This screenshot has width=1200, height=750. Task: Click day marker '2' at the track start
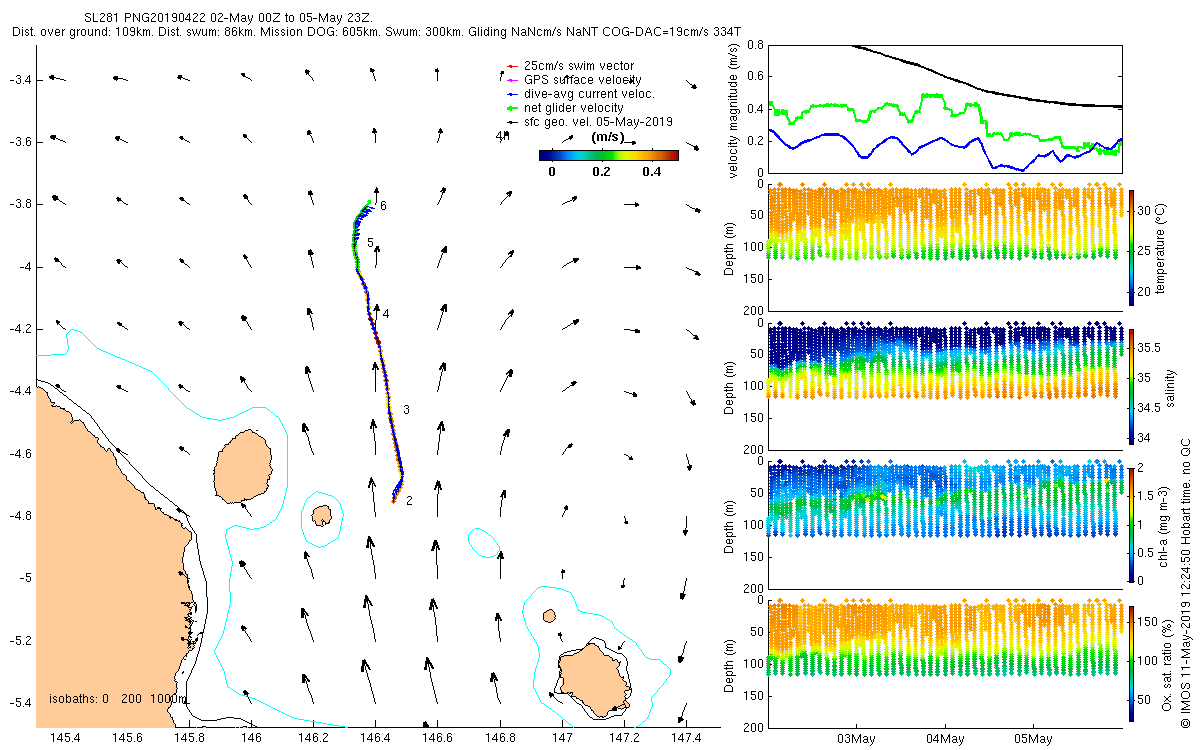tap(409, 500)
